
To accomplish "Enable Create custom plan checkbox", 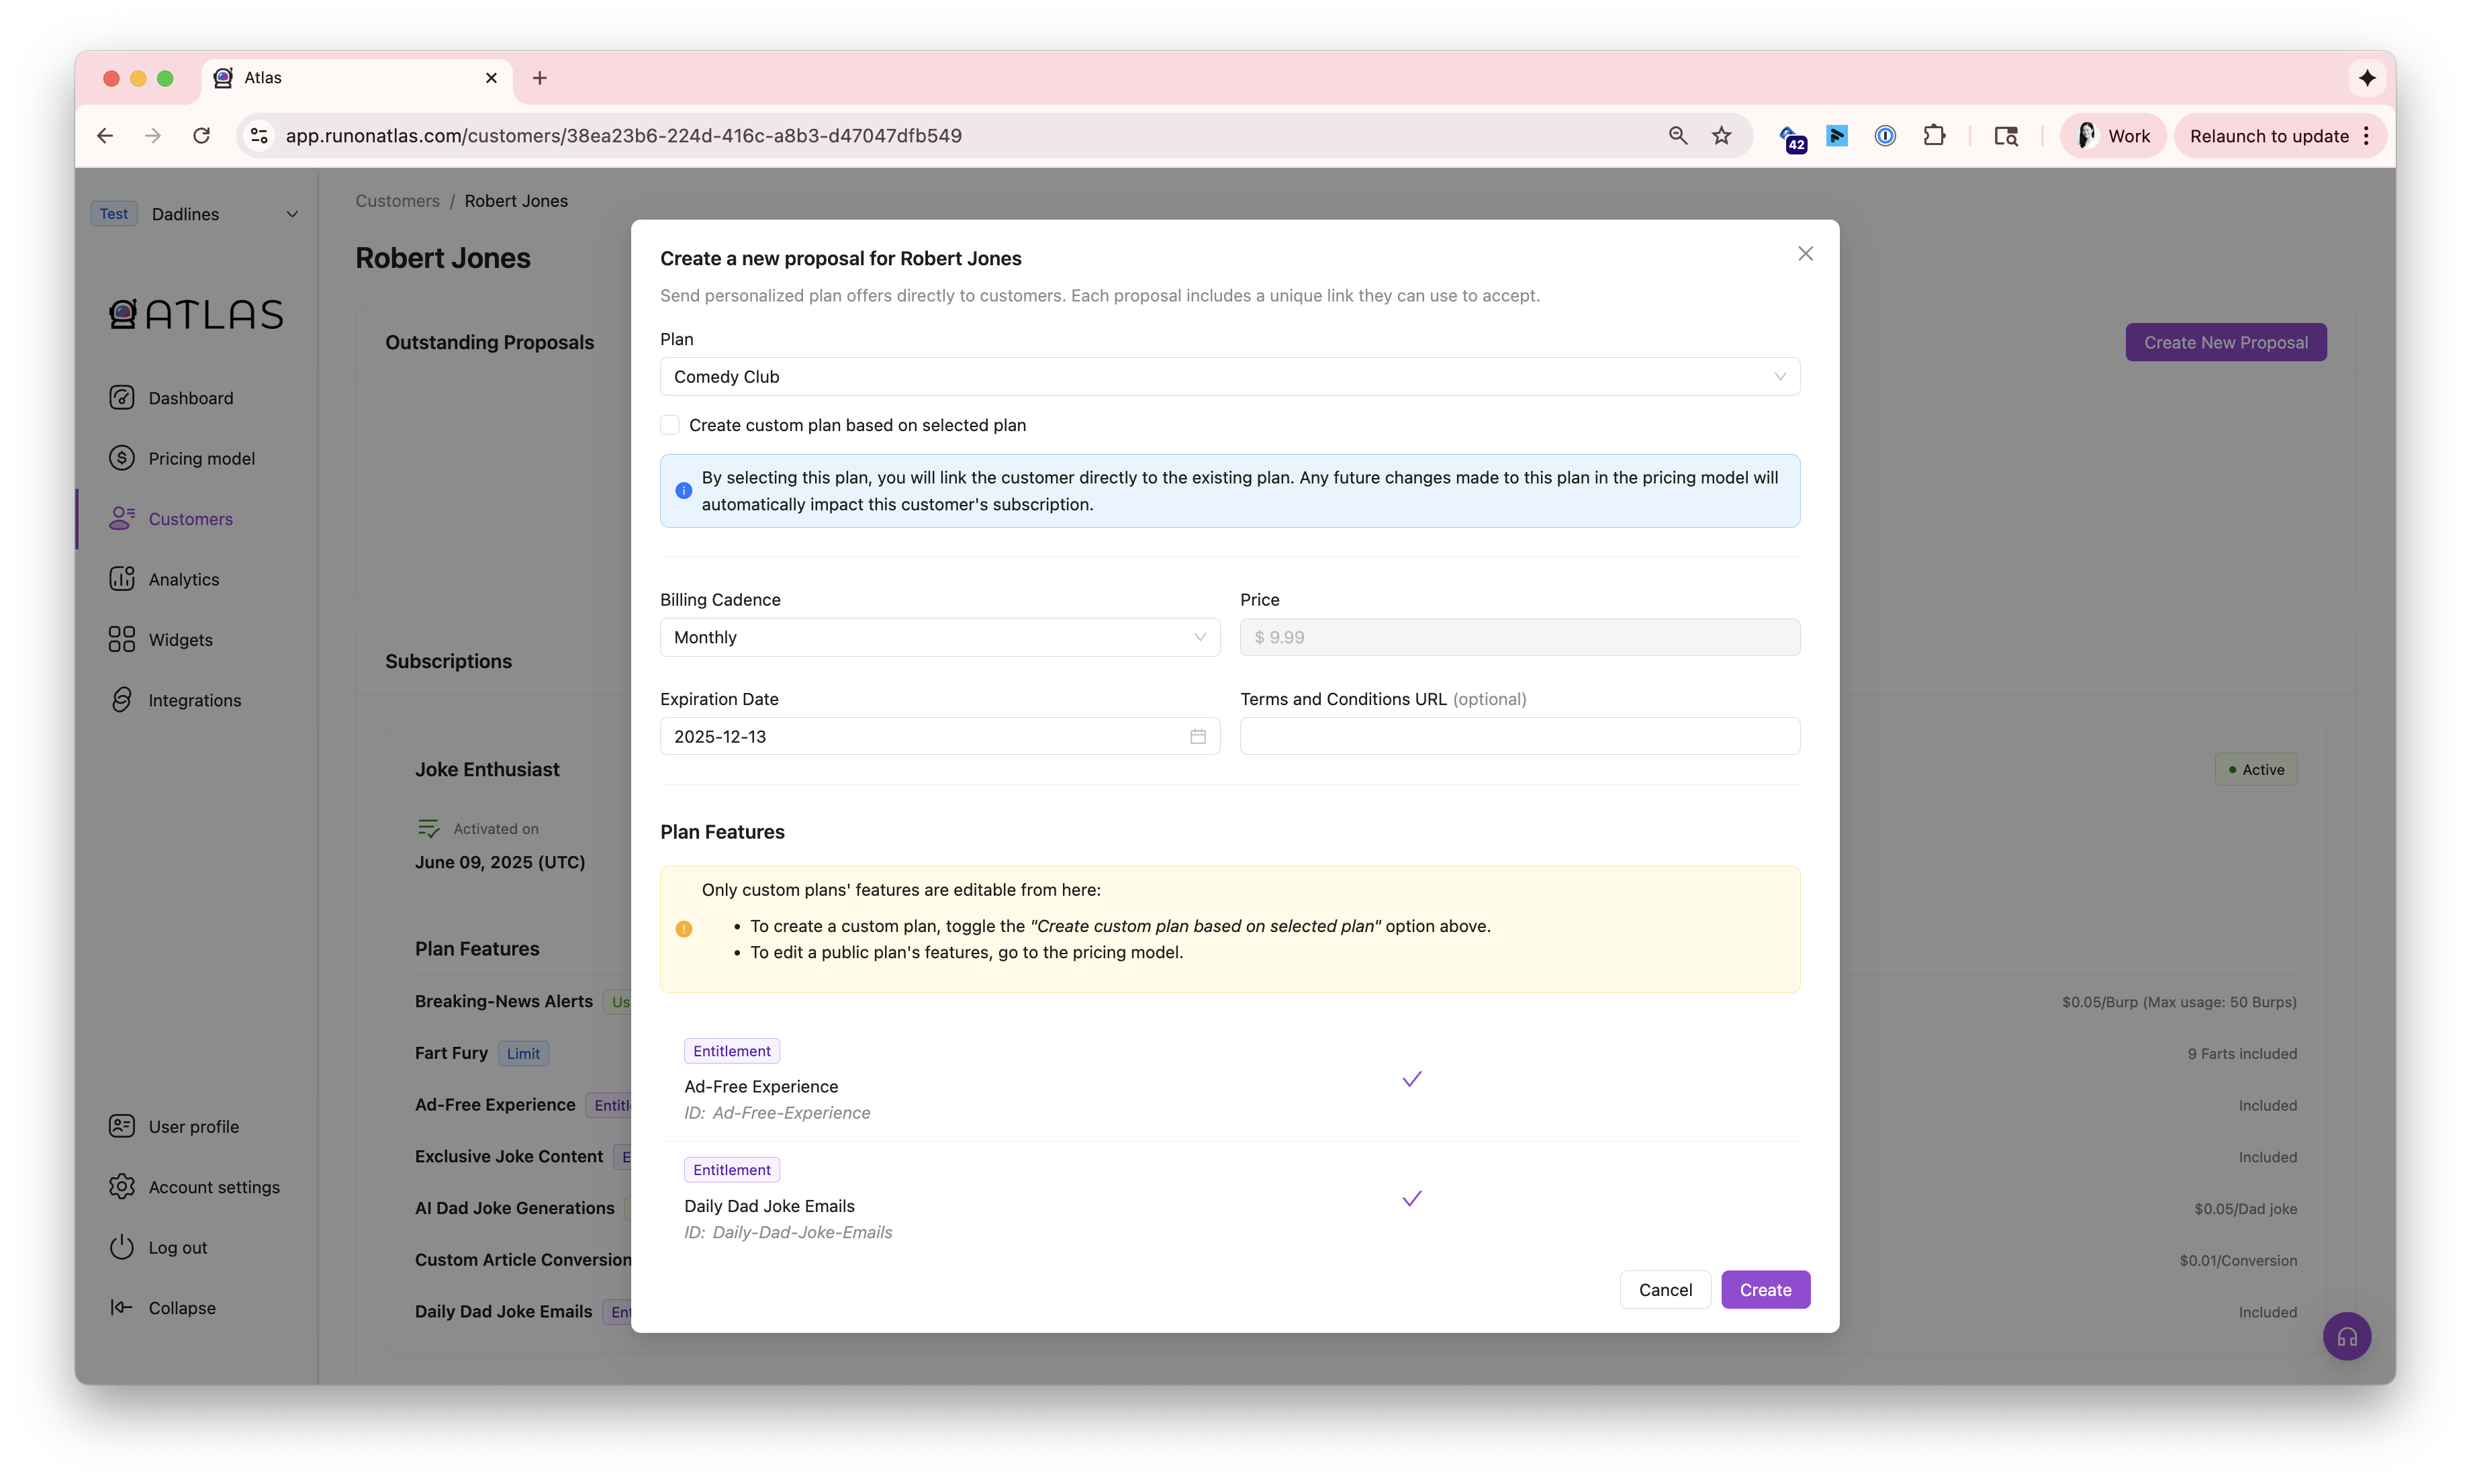I will click(670, 425).
